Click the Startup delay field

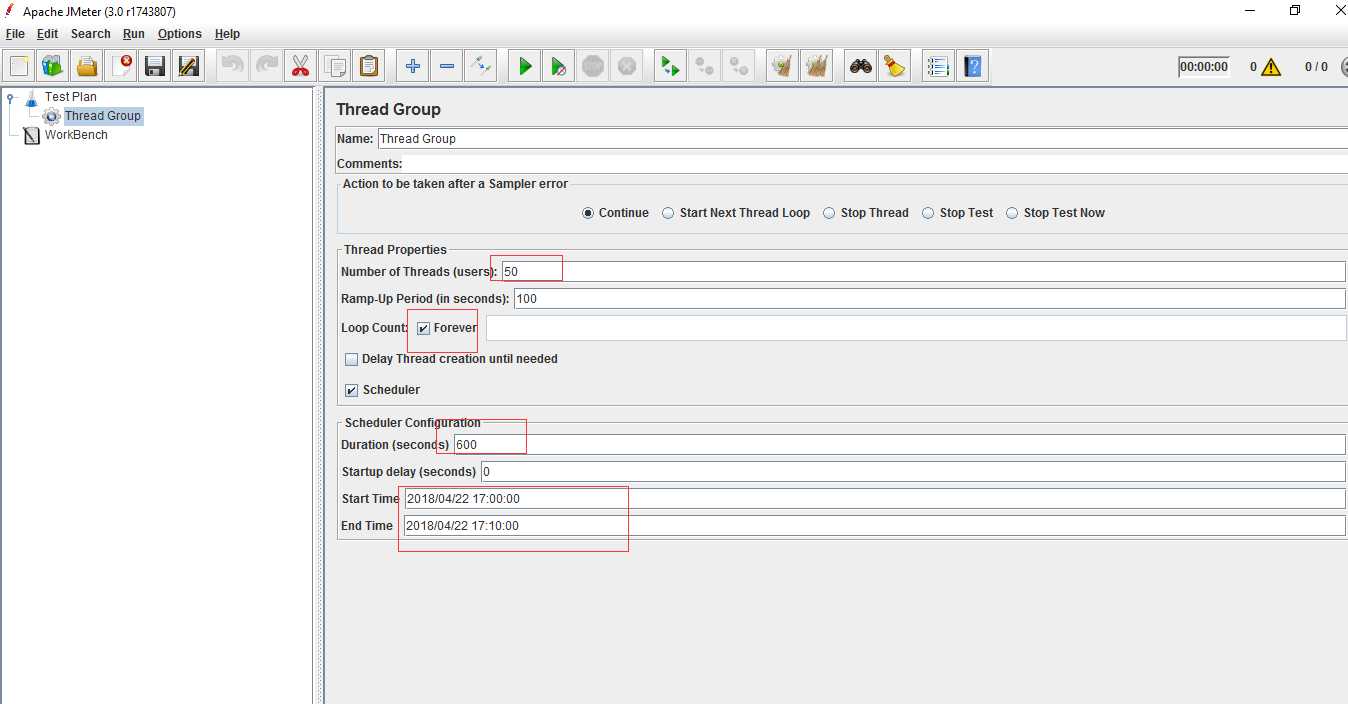point(913,472)
